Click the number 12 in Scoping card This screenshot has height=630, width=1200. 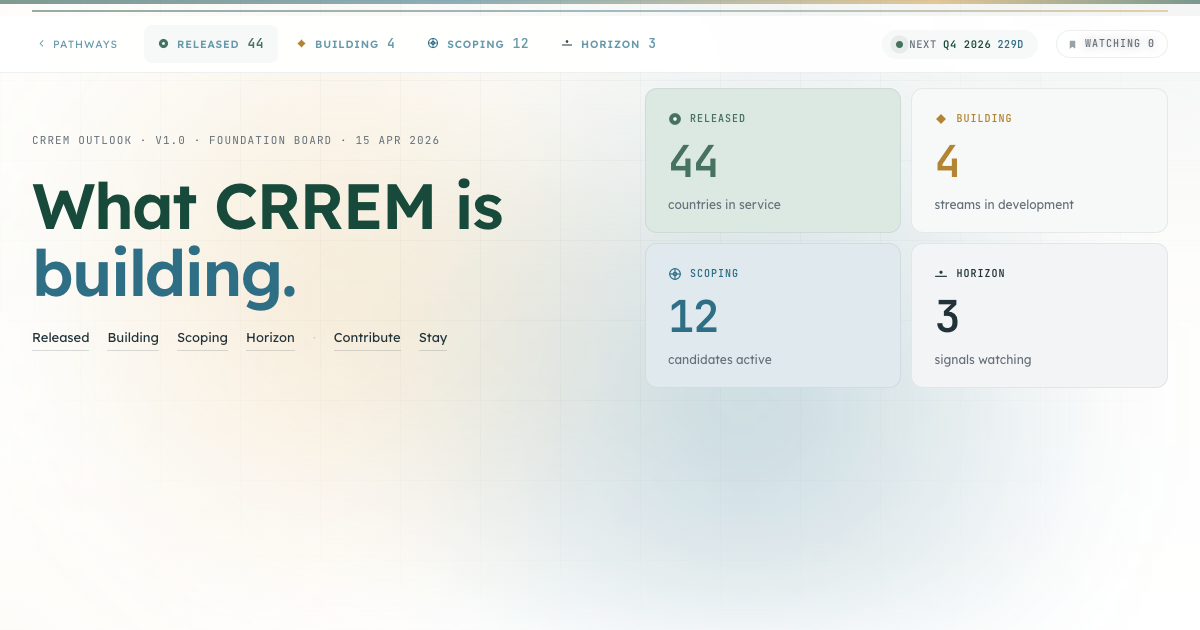[693, 317]
